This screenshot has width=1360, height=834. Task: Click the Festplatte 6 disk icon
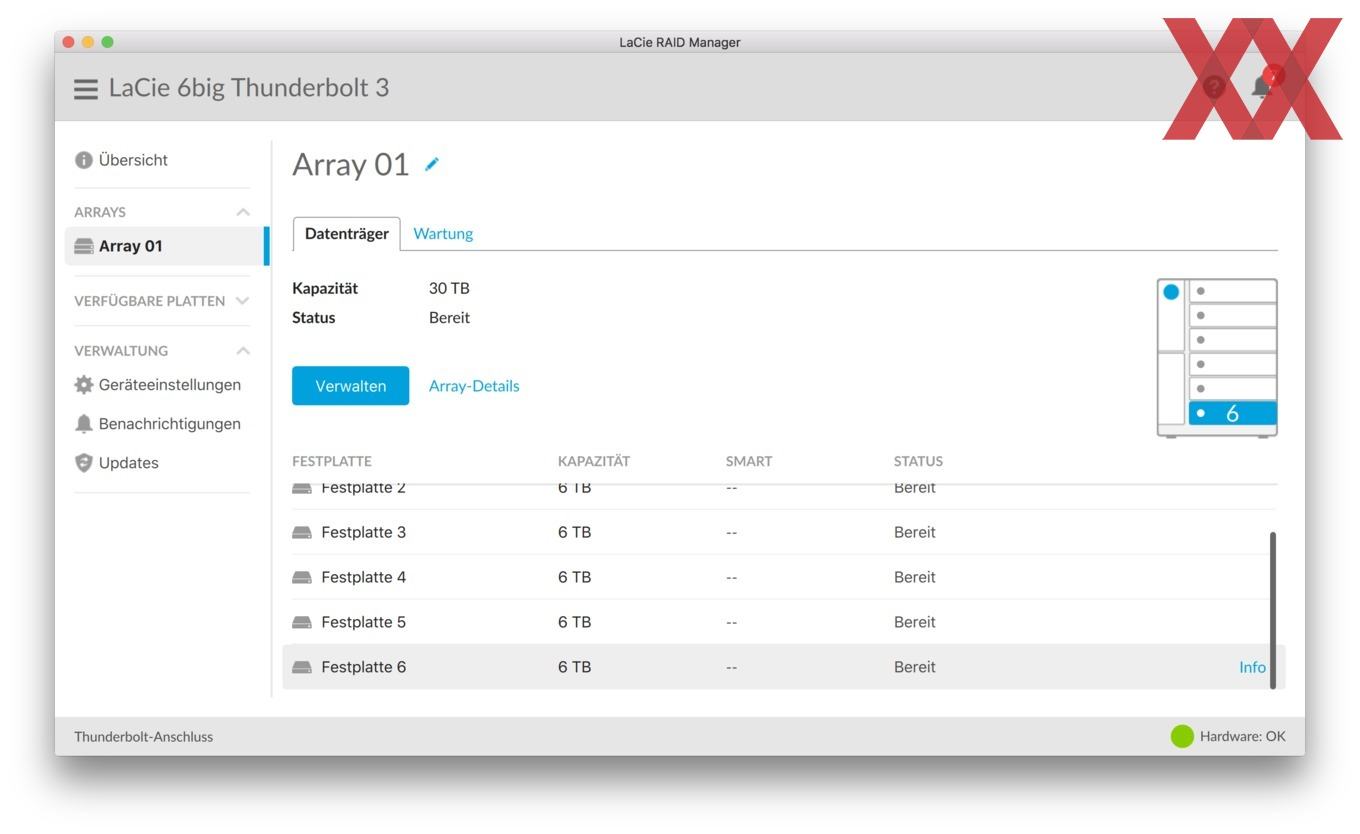[302, 667]
